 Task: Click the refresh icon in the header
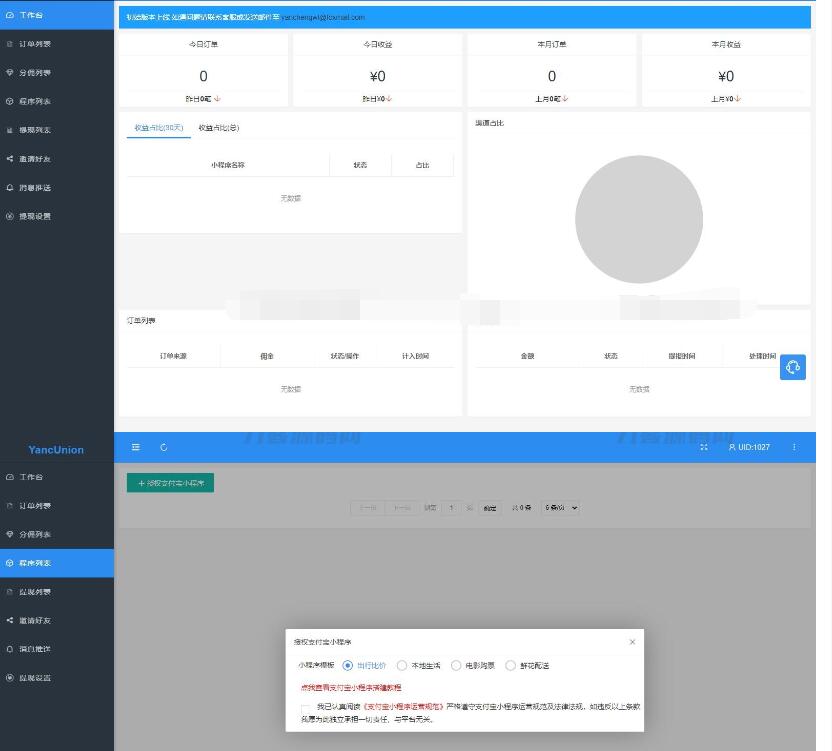click(x=164, y=447)
